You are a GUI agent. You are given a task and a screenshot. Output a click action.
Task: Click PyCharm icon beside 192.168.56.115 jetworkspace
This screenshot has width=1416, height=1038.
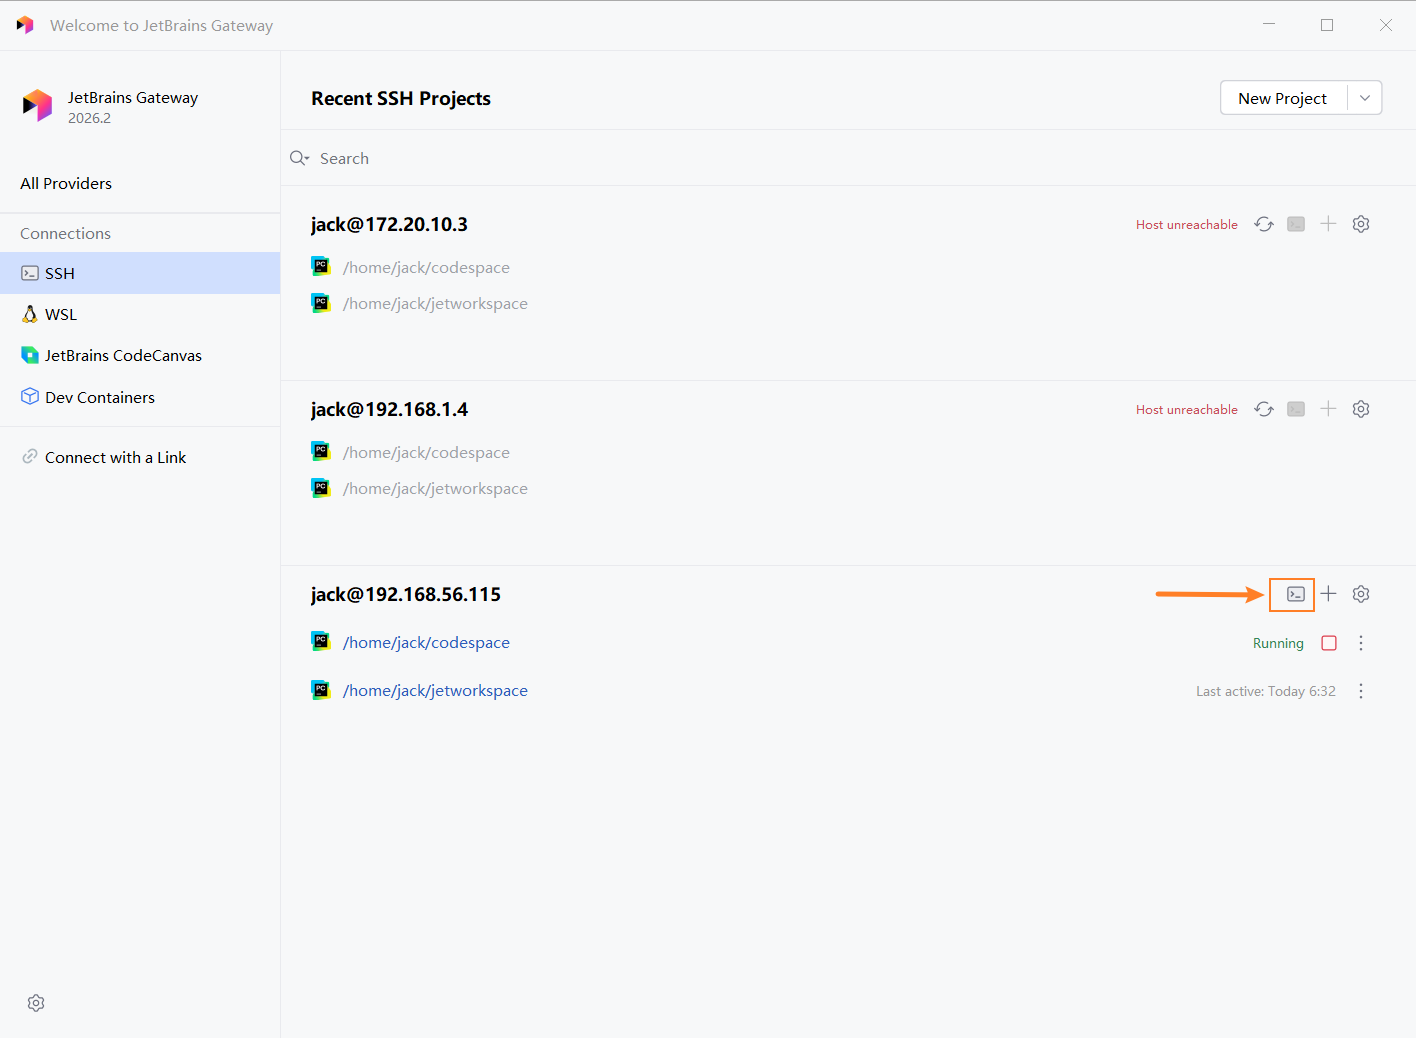(321, 689)
